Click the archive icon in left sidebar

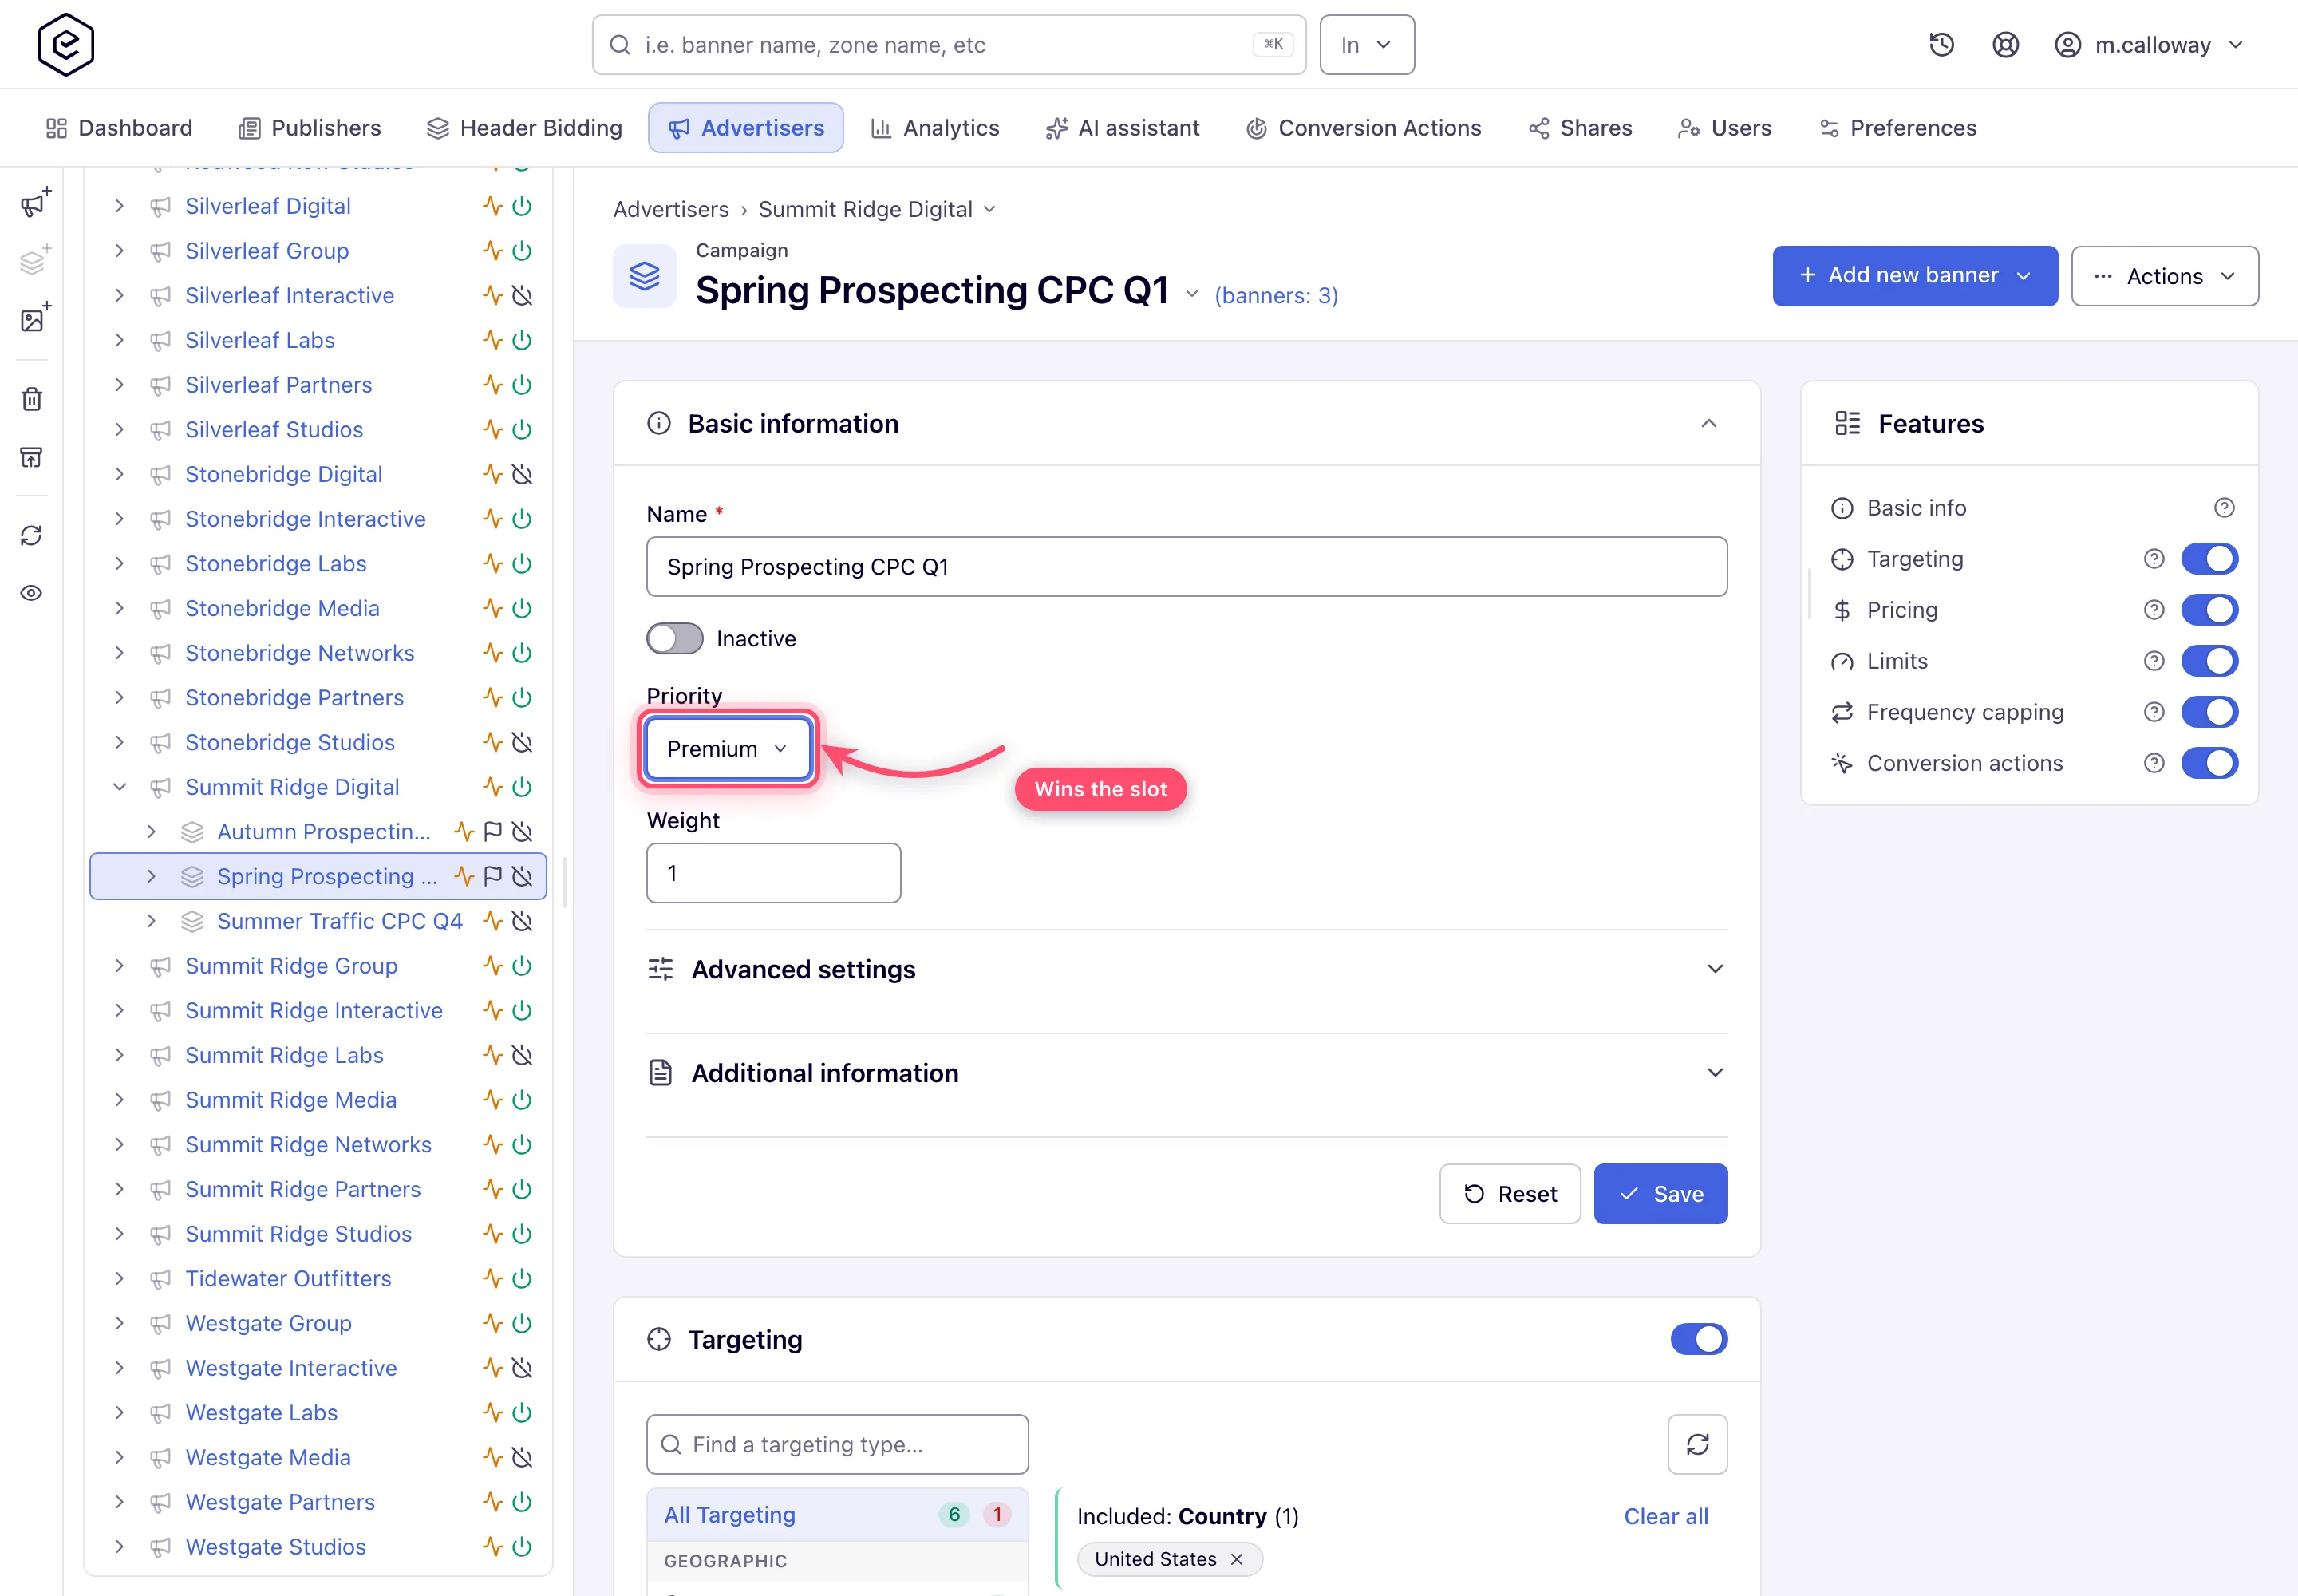[x=32, y=457]
